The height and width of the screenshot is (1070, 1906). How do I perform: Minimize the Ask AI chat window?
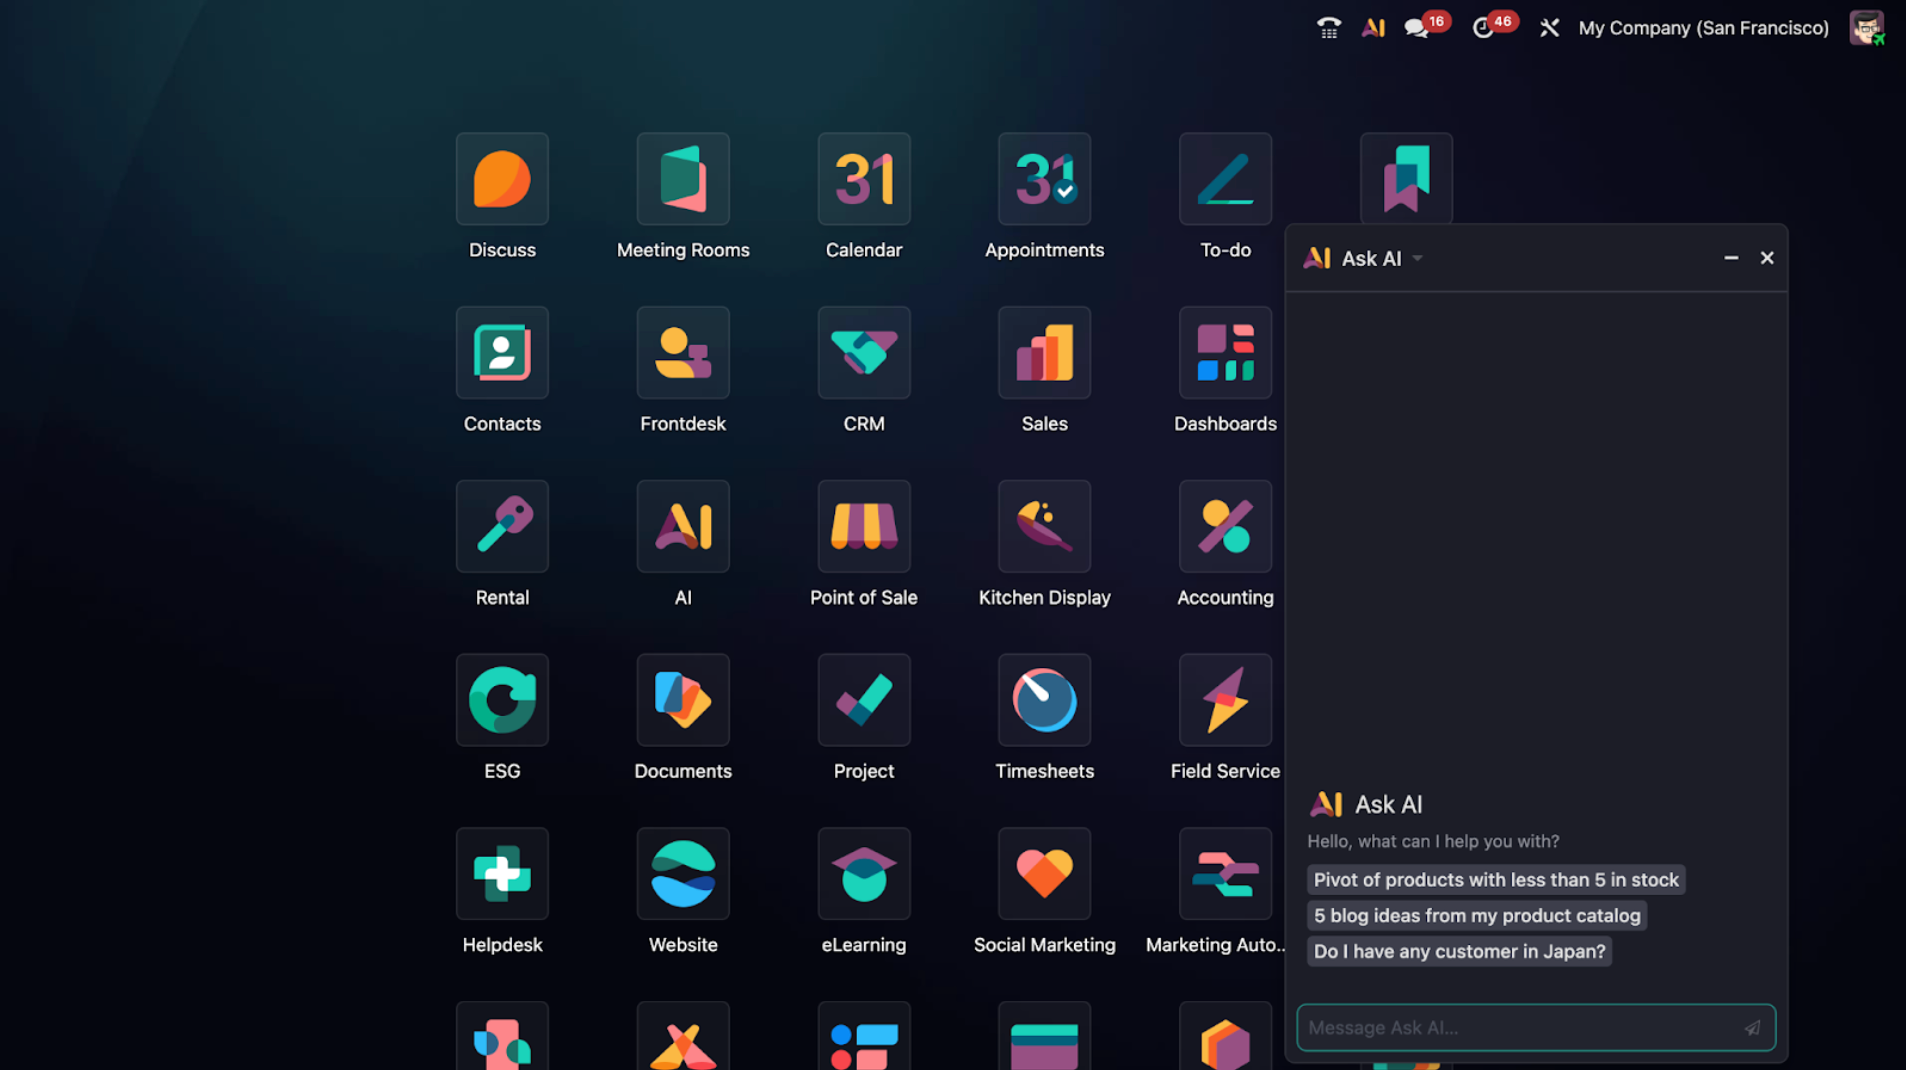tap(1731, 258)
